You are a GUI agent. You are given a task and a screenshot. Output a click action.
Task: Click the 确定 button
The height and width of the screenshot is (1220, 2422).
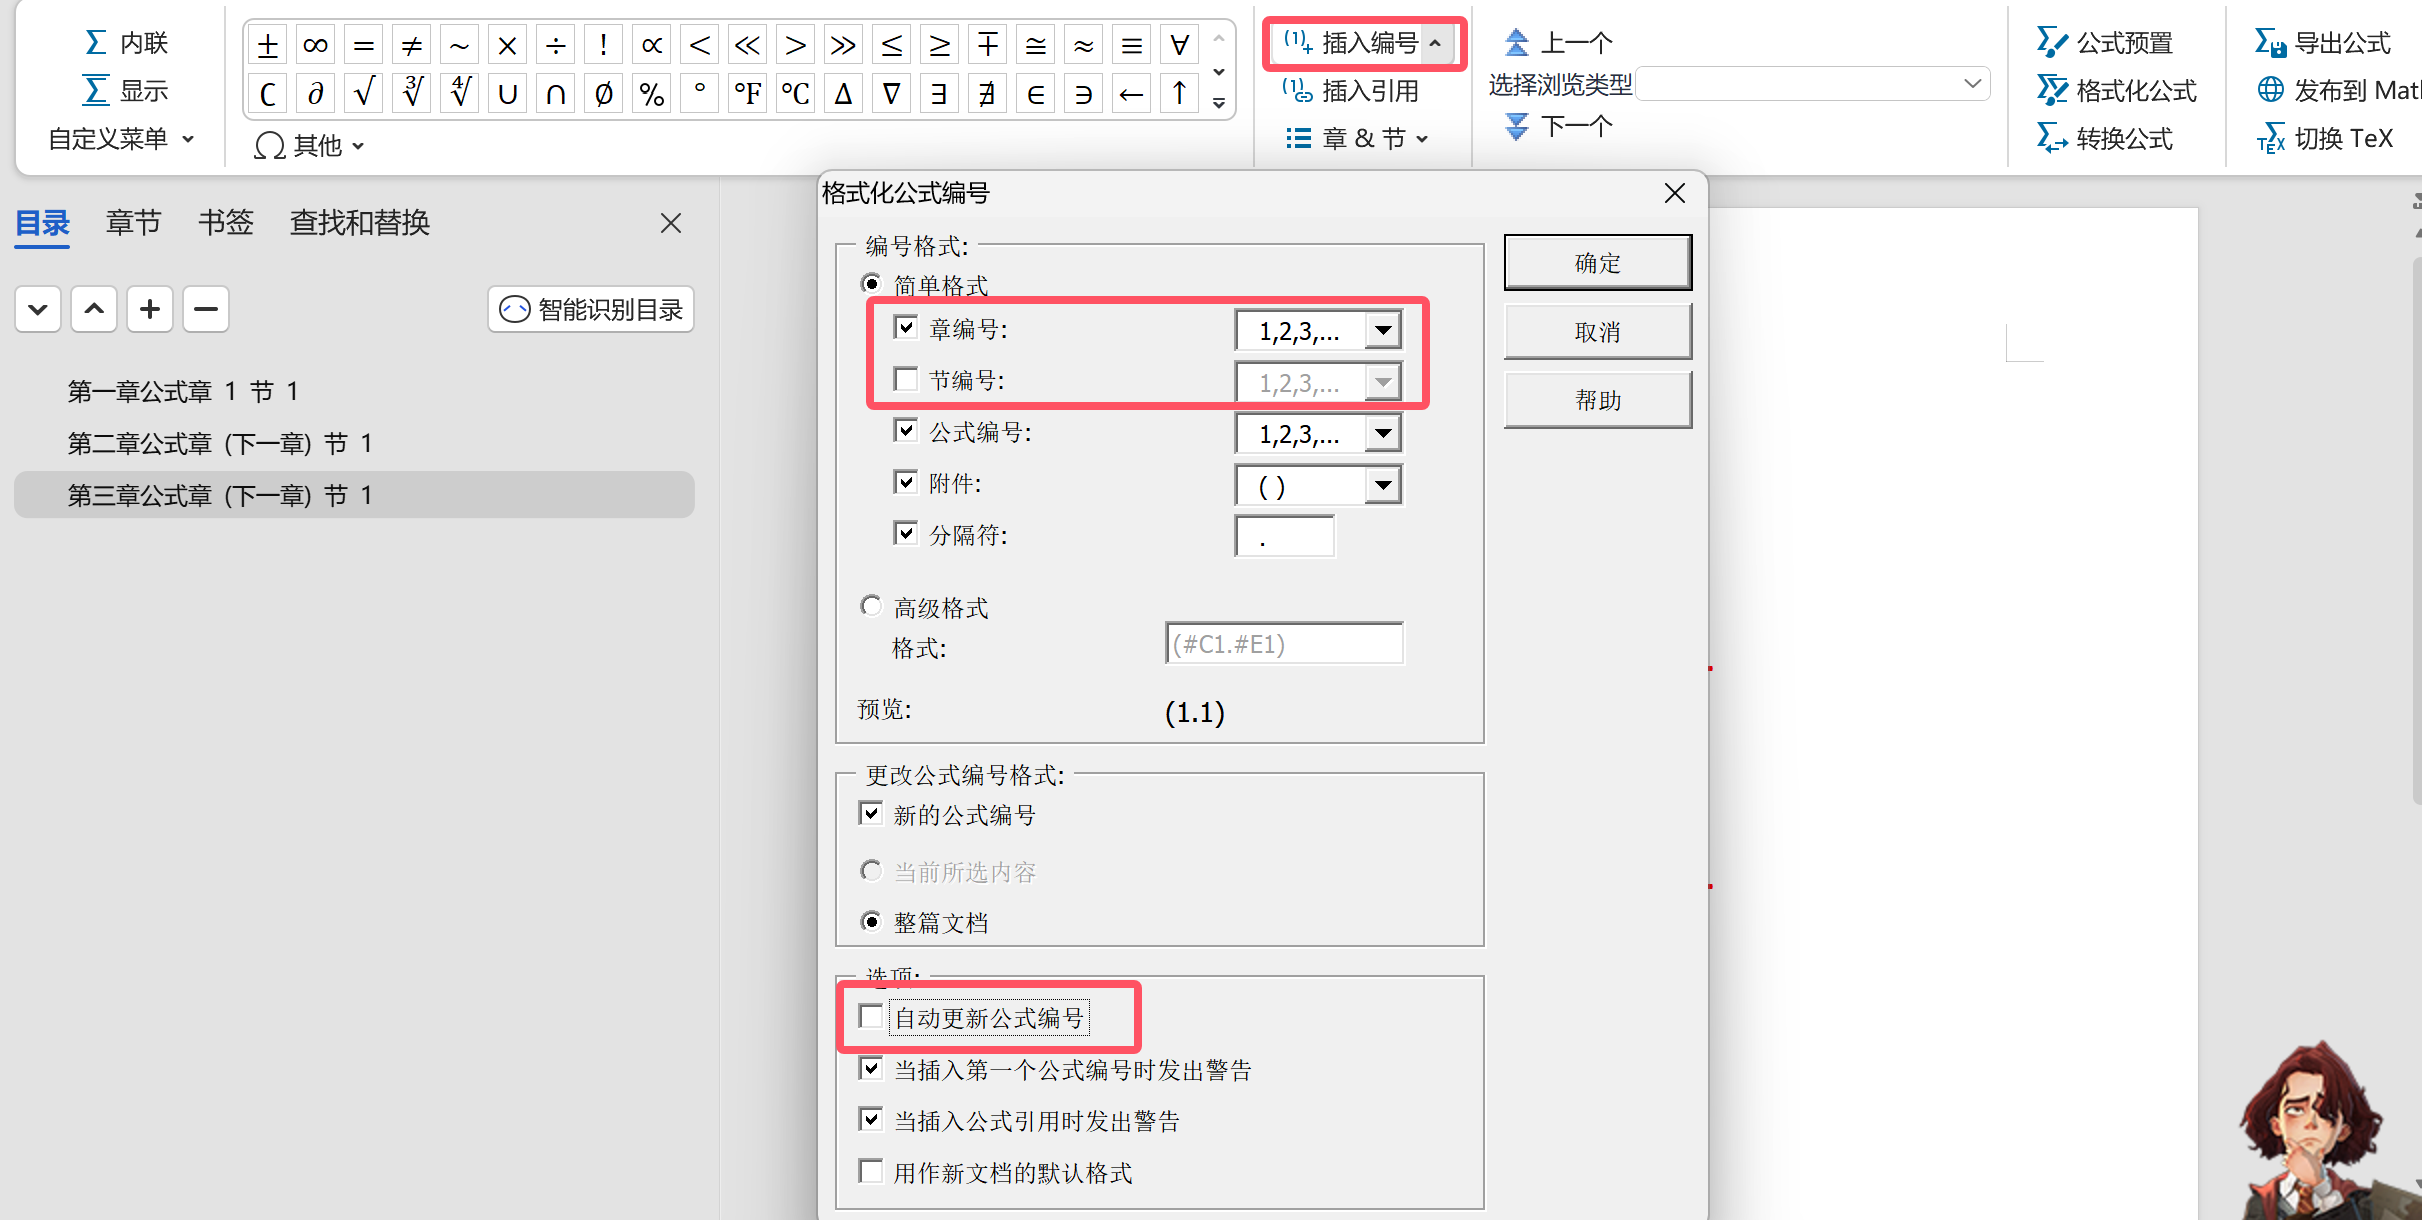click(x=1597, y=263)
